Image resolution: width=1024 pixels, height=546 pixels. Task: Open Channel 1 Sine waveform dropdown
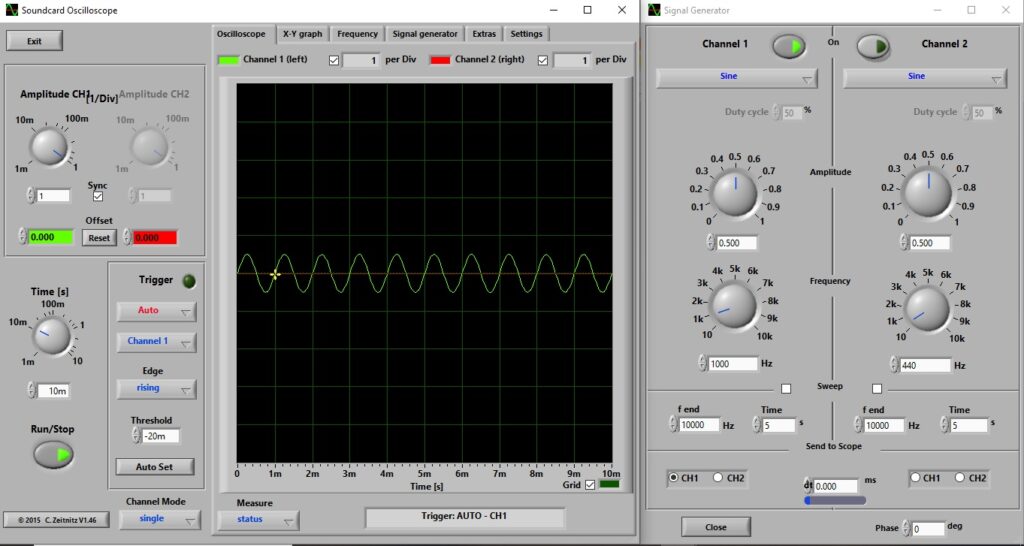pyautogui.click(x=736, y=78)
